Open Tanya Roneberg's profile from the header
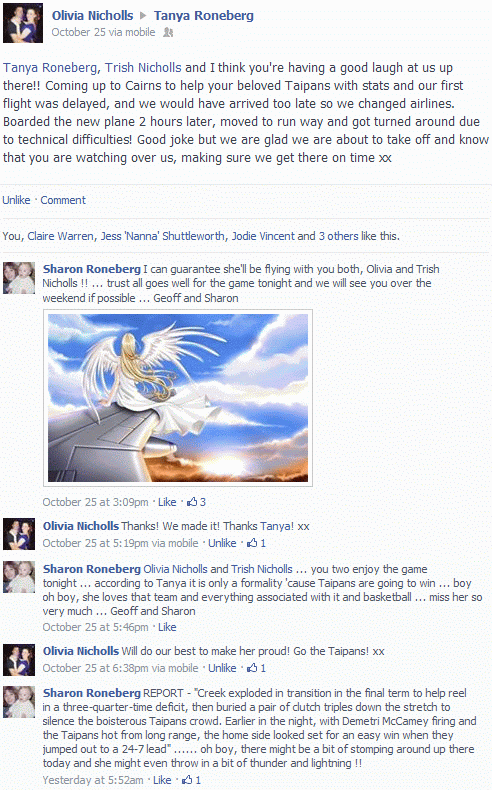Screen dimensions: 492x790 (x=203, y=16)
